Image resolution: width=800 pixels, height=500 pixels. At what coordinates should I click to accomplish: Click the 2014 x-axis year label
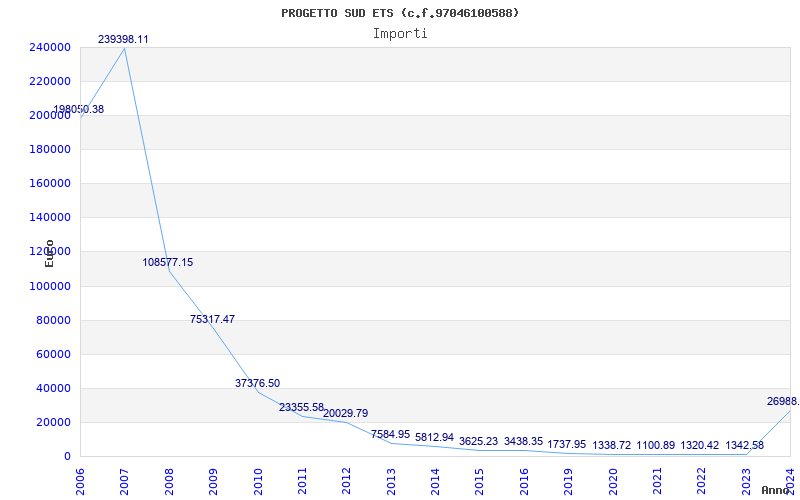[435, 481]
